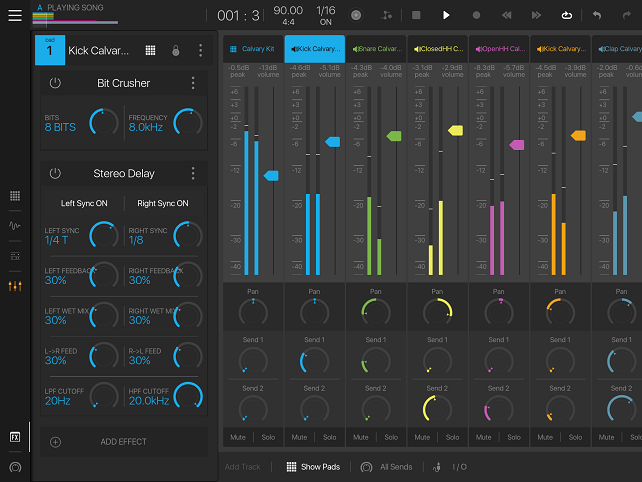Toggle the lock icon beside Kick Calvar

176,50
